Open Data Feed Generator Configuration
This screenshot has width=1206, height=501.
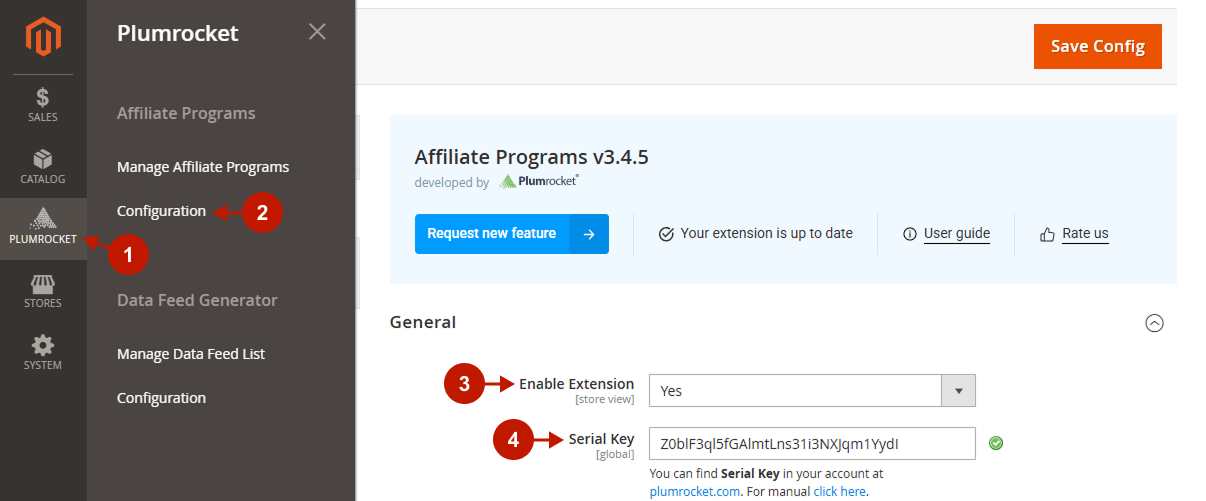pos(161,398)
